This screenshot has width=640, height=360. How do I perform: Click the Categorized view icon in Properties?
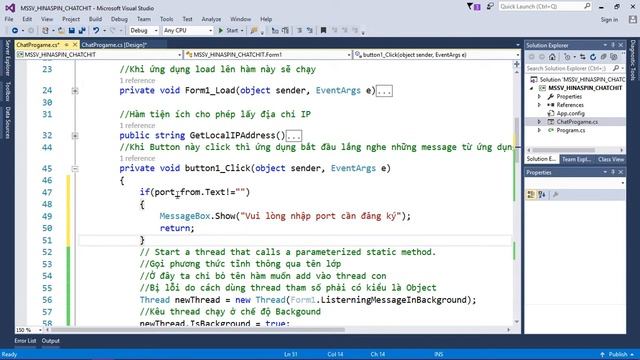(x=531, y=195)
